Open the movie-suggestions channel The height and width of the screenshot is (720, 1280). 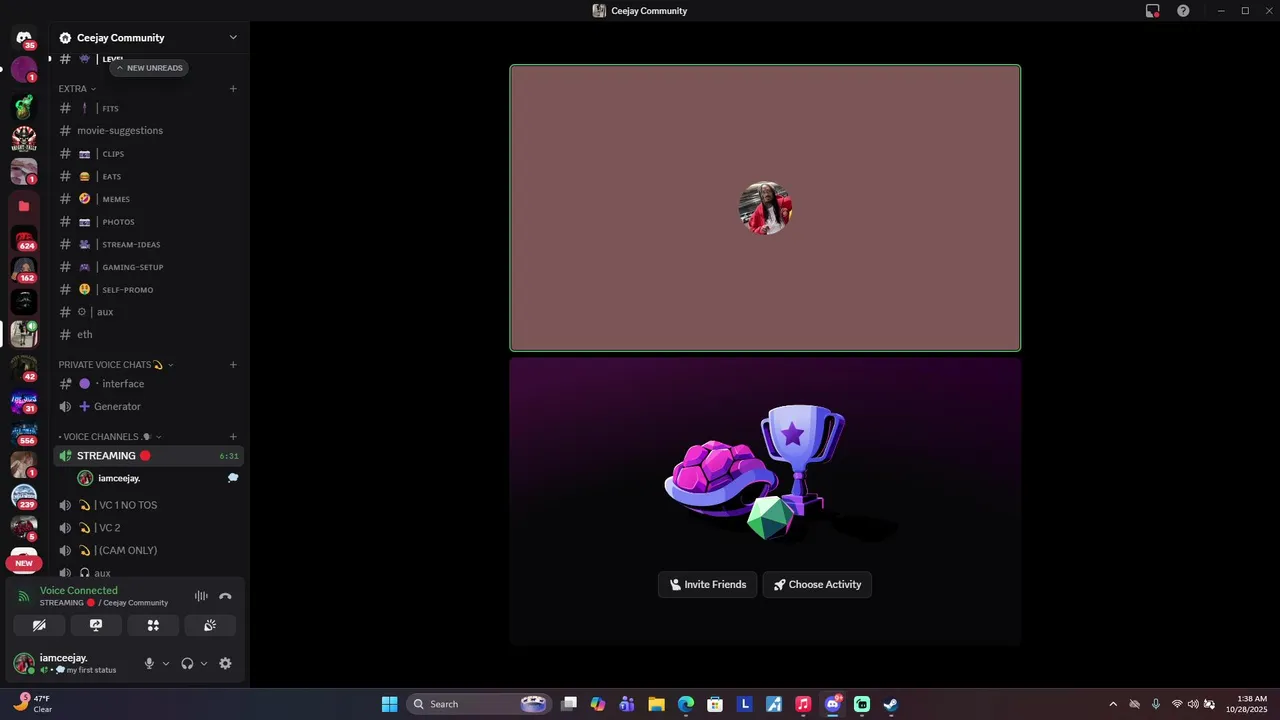(148, 131)
